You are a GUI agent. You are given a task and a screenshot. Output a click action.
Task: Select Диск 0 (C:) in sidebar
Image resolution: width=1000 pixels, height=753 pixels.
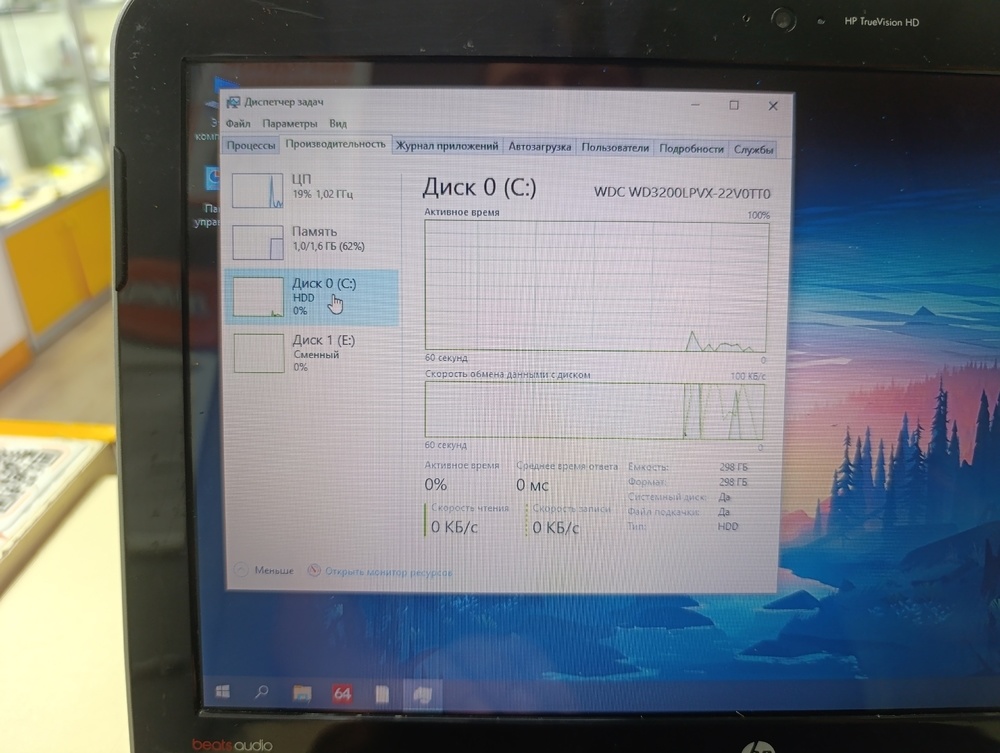pos(312,297)
